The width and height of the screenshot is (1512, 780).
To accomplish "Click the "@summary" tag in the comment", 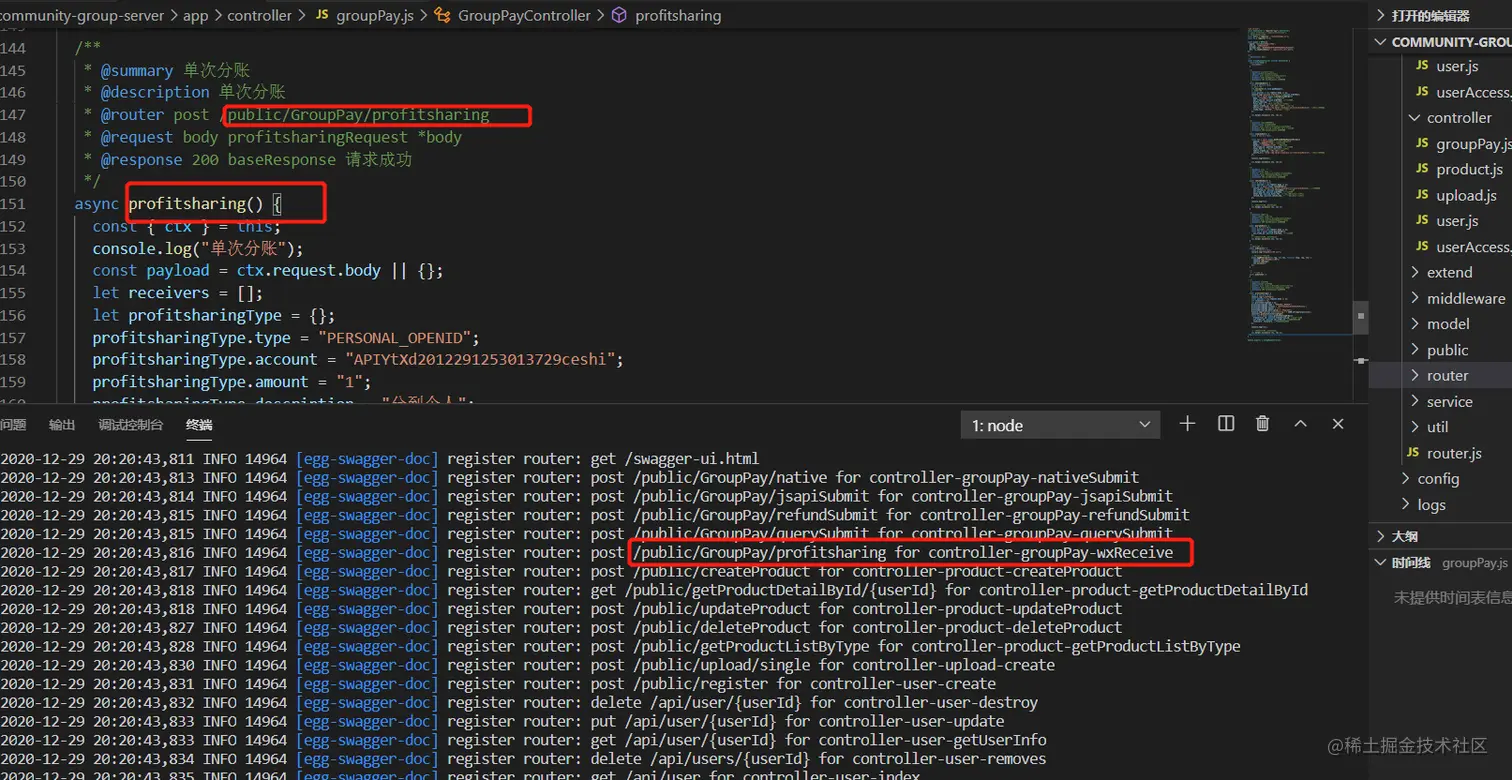I will [137, 71].
